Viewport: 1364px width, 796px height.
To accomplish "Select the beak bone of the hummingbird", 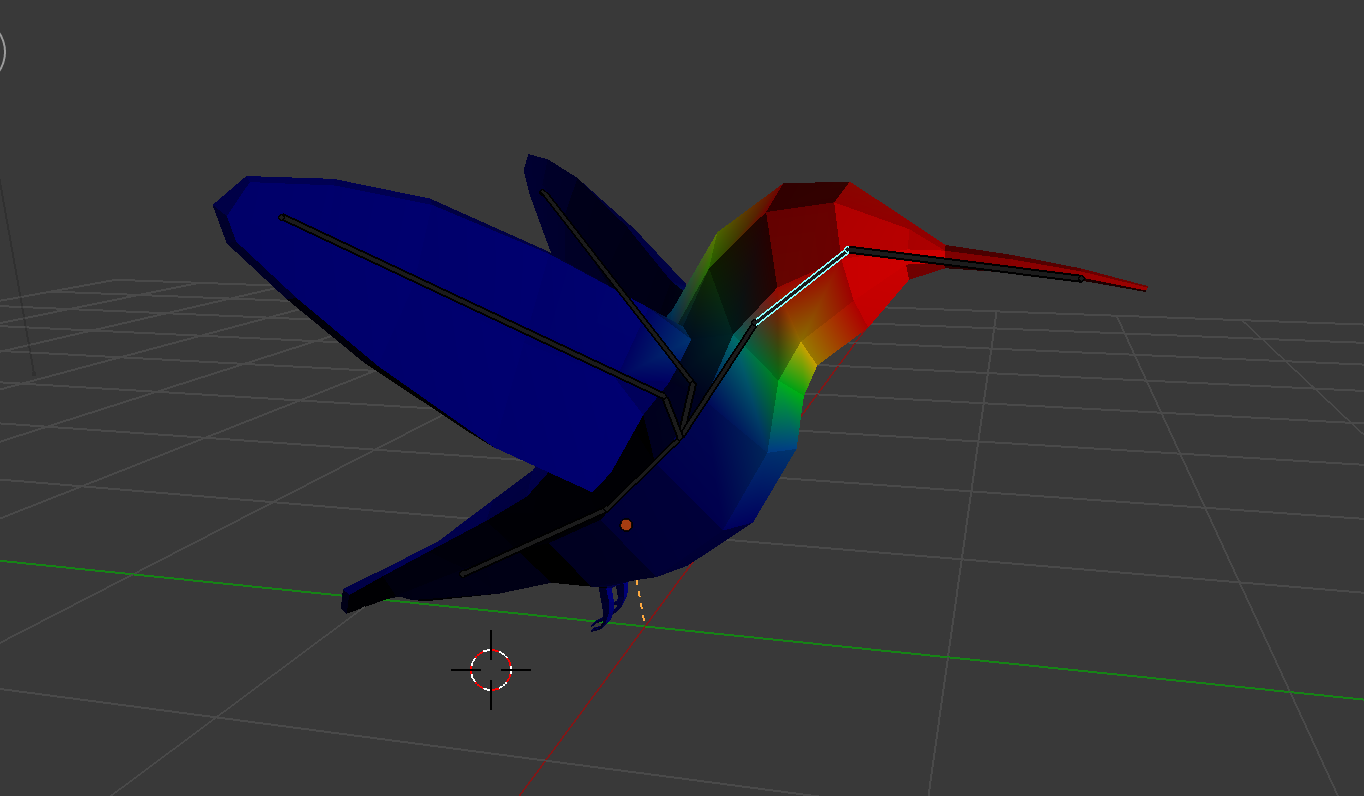I will pos(965,264).
